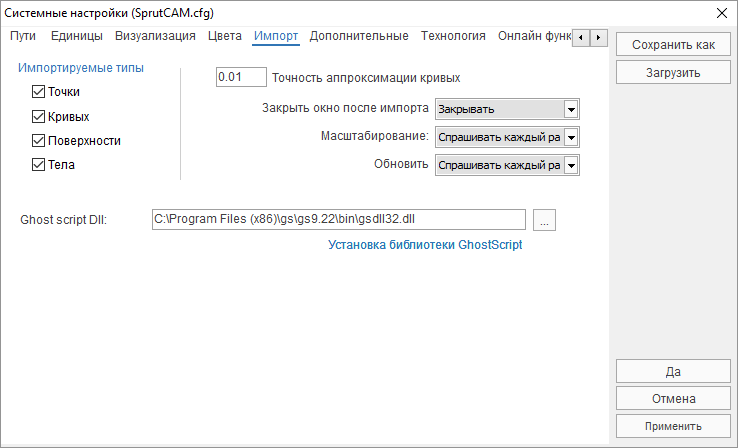The width and height of the screenshot is (738, 448).
Task: Toggle the Кривых checkbox
Action: (39, 116)
